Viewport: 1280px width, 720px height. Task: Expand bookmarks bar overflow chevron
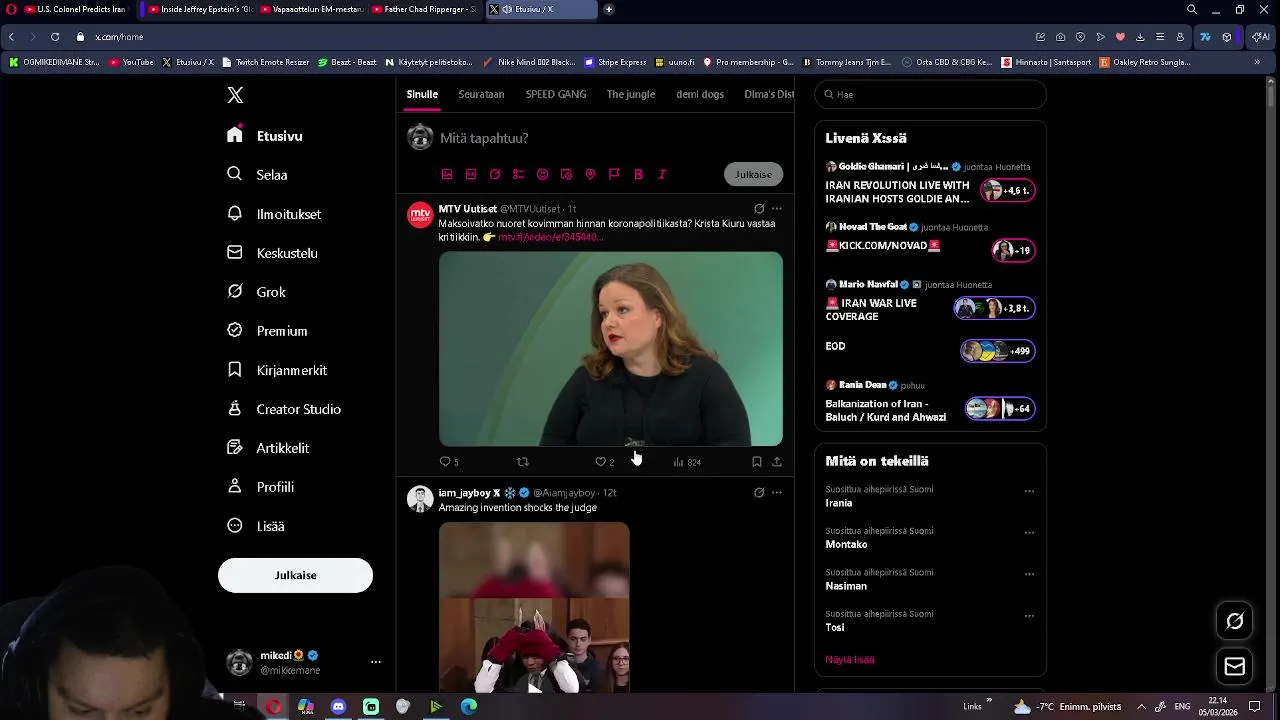click(x=1257, y=62)
